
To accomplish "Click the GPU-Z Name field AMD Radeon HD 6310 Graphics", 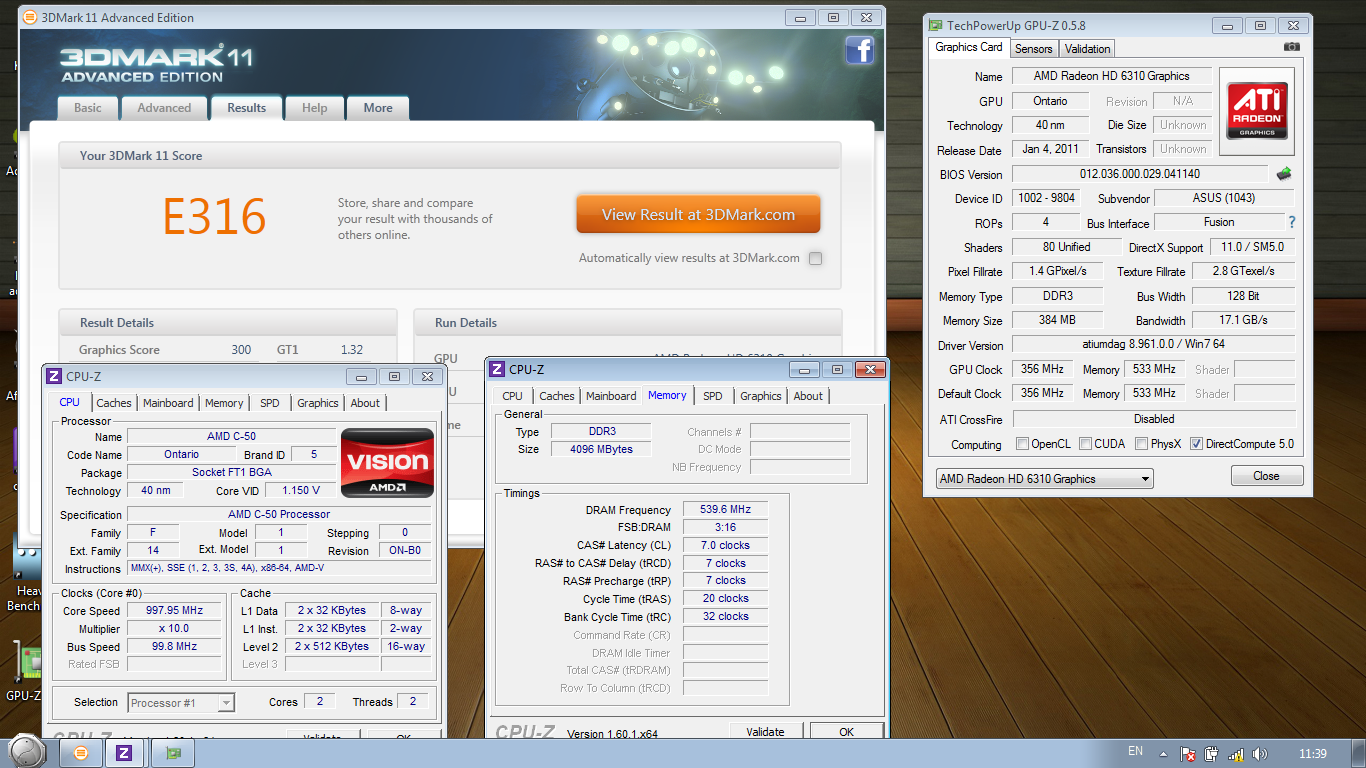I will pyautogui.click(x=1111, y=76).
